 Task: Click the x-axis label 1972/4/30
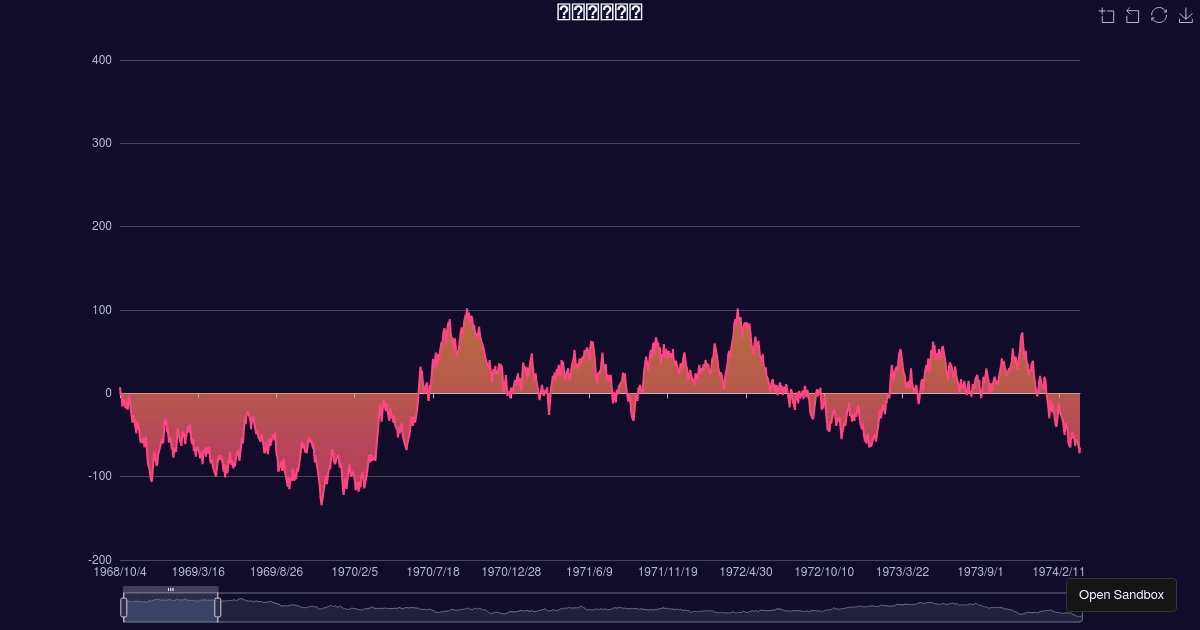(x=746, y=572)
